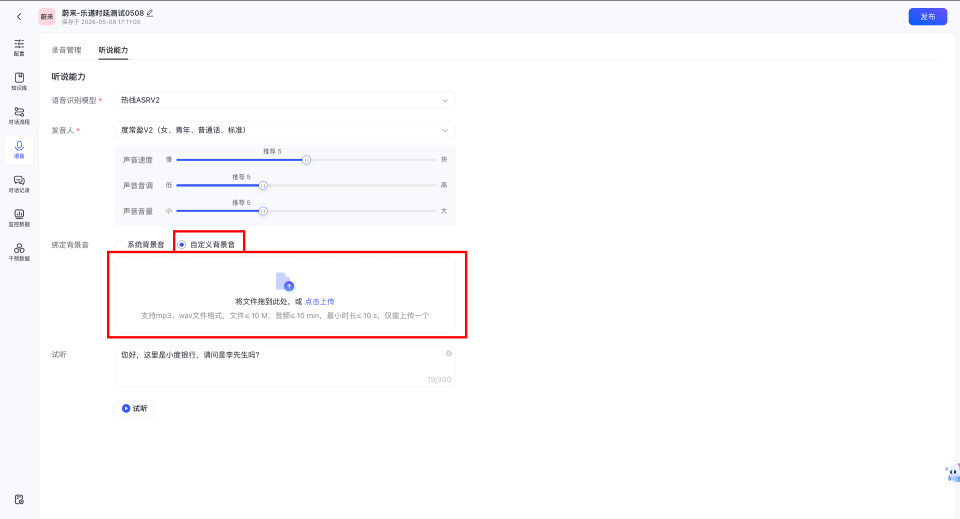
Task: Clear the 试听 text with the X icon
Action: click(449, 354)
